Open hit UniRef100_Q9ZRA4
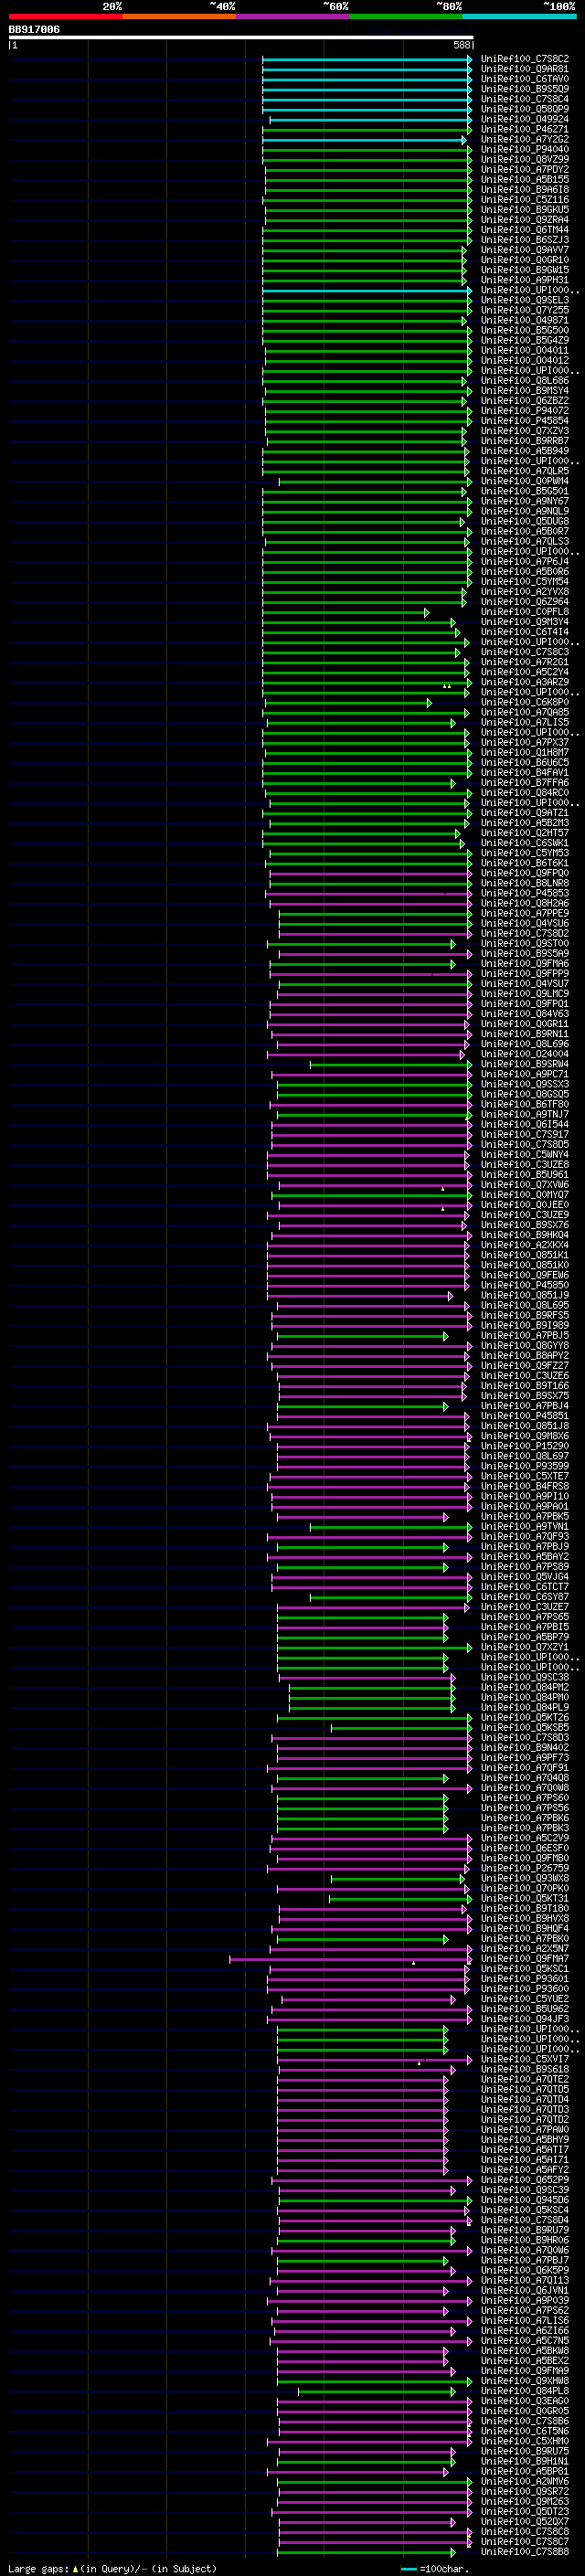Image resolution: width=585 pixels, height=2576 pixels. [525, 220]
